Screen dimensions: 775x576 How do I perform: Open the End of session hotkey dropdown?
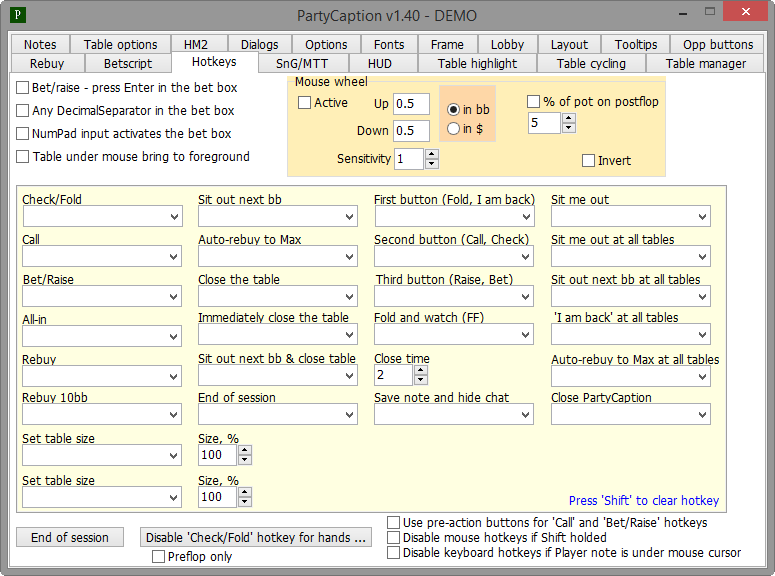[x=278, y=414]
